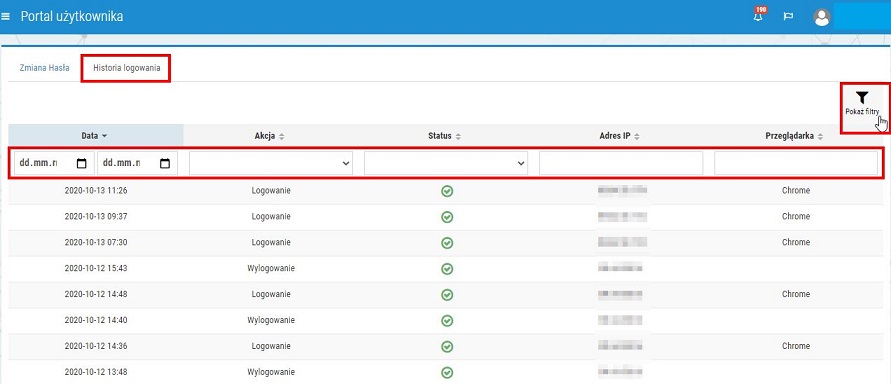Focus the start date filter field
The height and width of the screenshot is (384, 891).
pyautogui.click(x=54, y=163)
